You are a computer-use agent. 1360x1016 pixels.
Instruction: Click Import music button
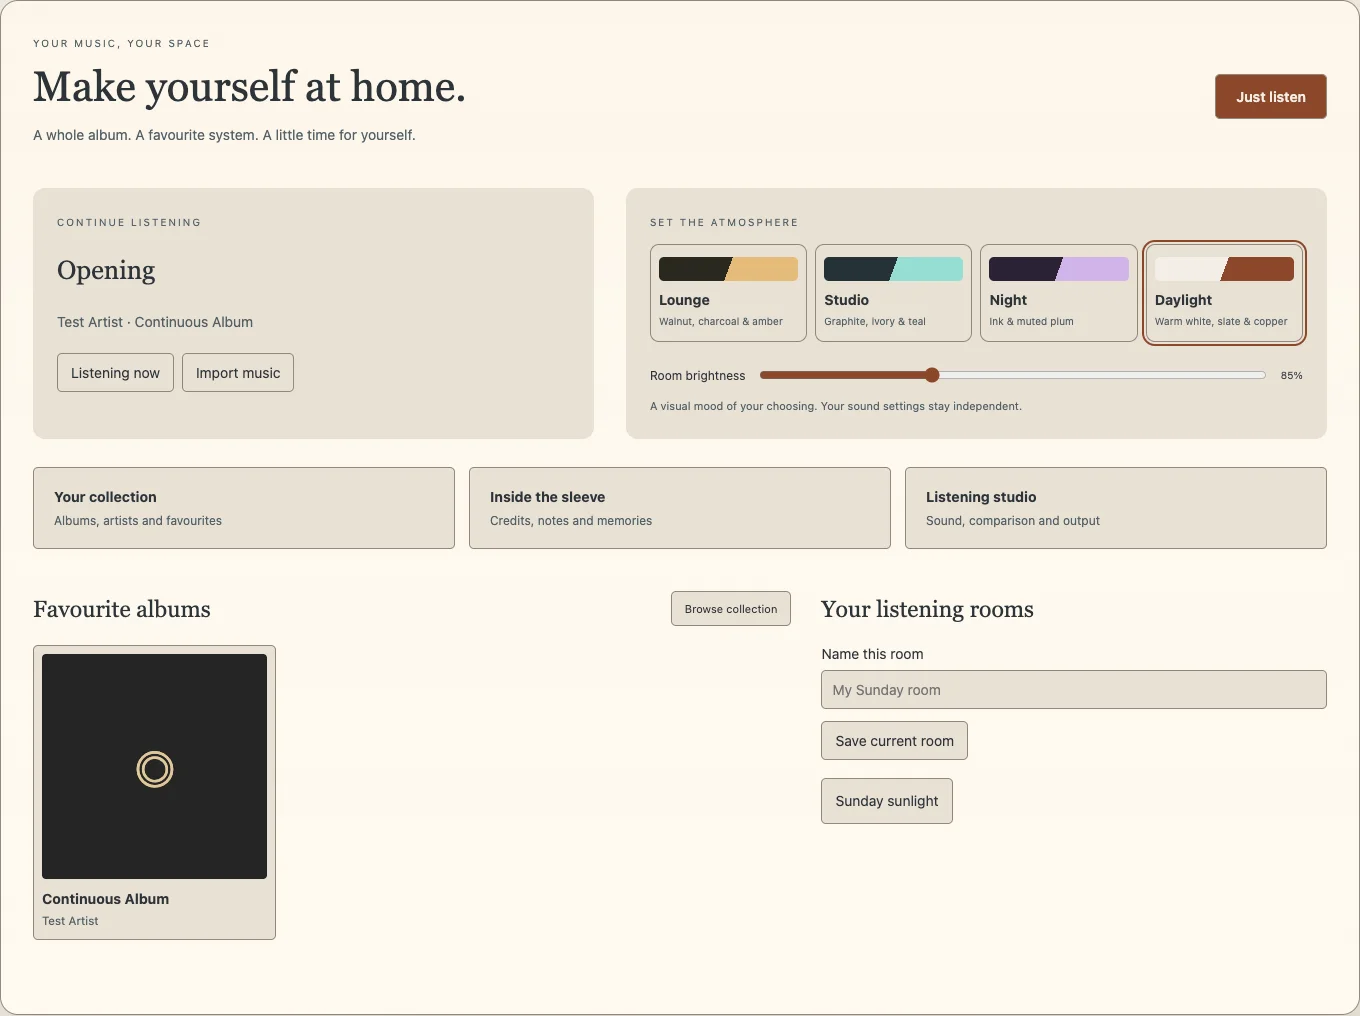pyautogui.click(x=238, y=372)
